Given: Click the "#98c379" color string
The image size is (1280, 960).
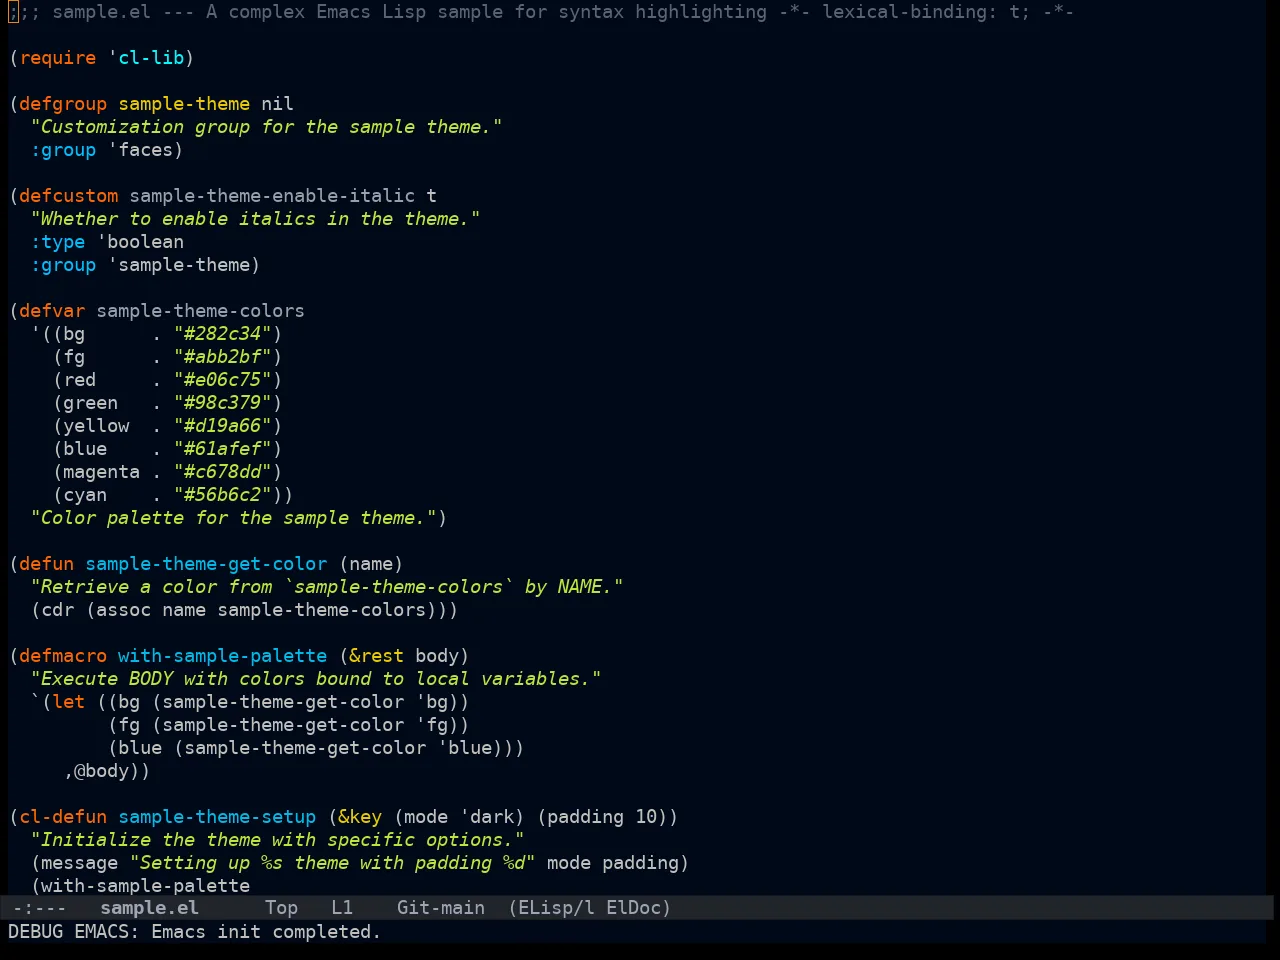Looking at the screenshot, I should (x=223, y=403).
